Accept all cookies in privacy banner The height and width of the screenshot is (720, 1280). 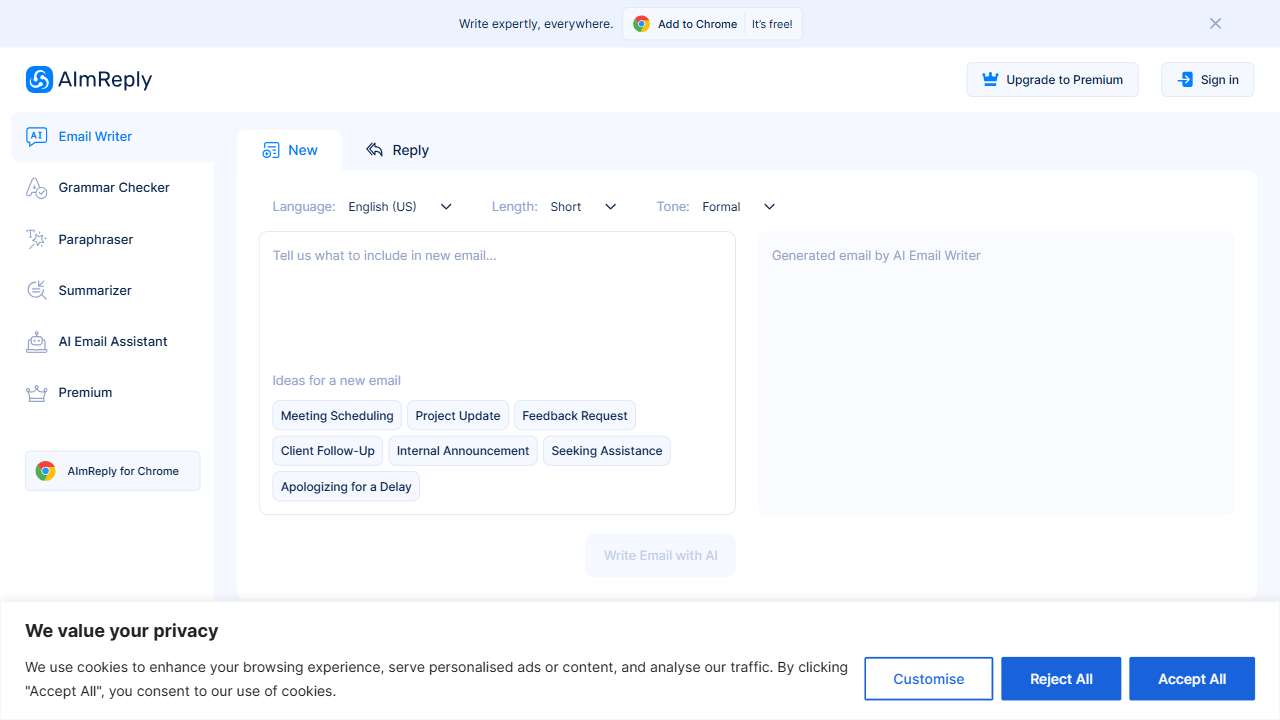[x=1191, y=679]
